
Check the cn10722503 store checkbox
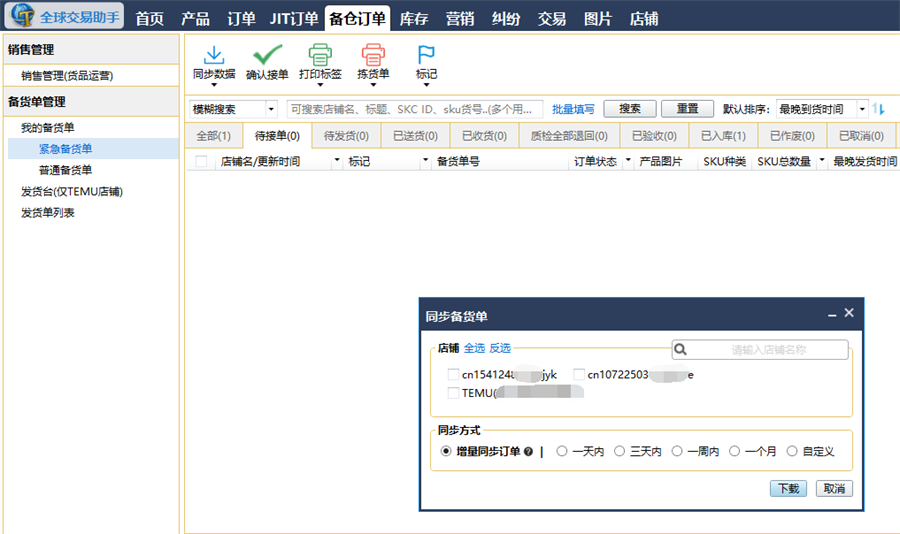(x=579, y=374)
